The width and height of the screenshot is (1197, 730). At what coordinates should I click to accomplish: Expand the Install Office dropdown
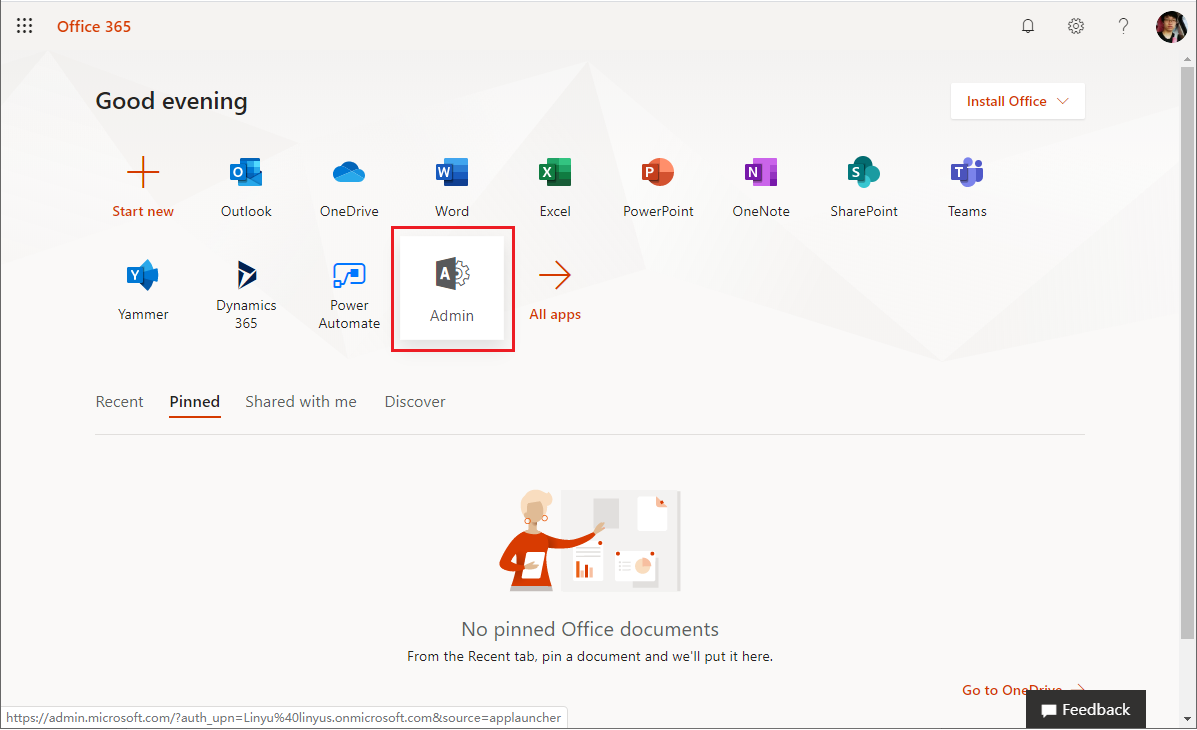point(1018,101)
